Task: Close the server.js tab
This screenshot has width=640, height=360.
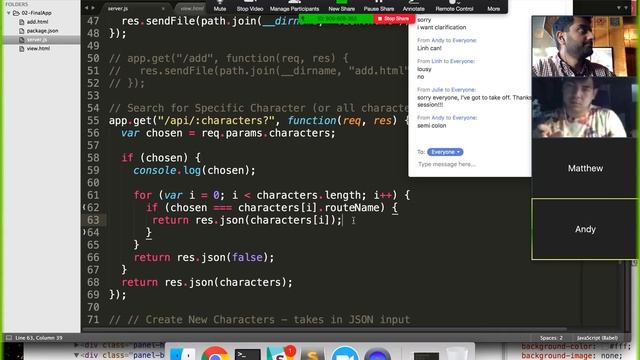Action: pyautogui.click(x=163, y=8)
